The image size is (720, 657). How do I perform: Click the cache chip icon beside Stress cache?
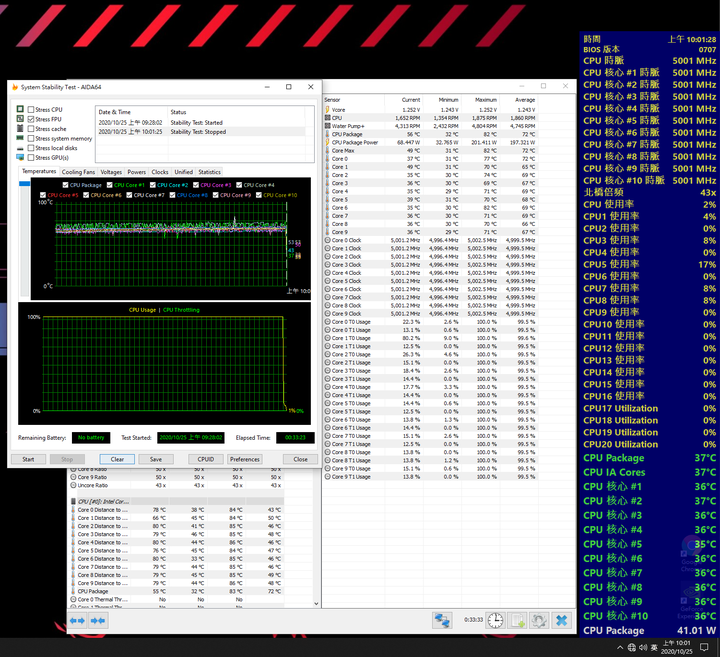[x=20, y=128]
